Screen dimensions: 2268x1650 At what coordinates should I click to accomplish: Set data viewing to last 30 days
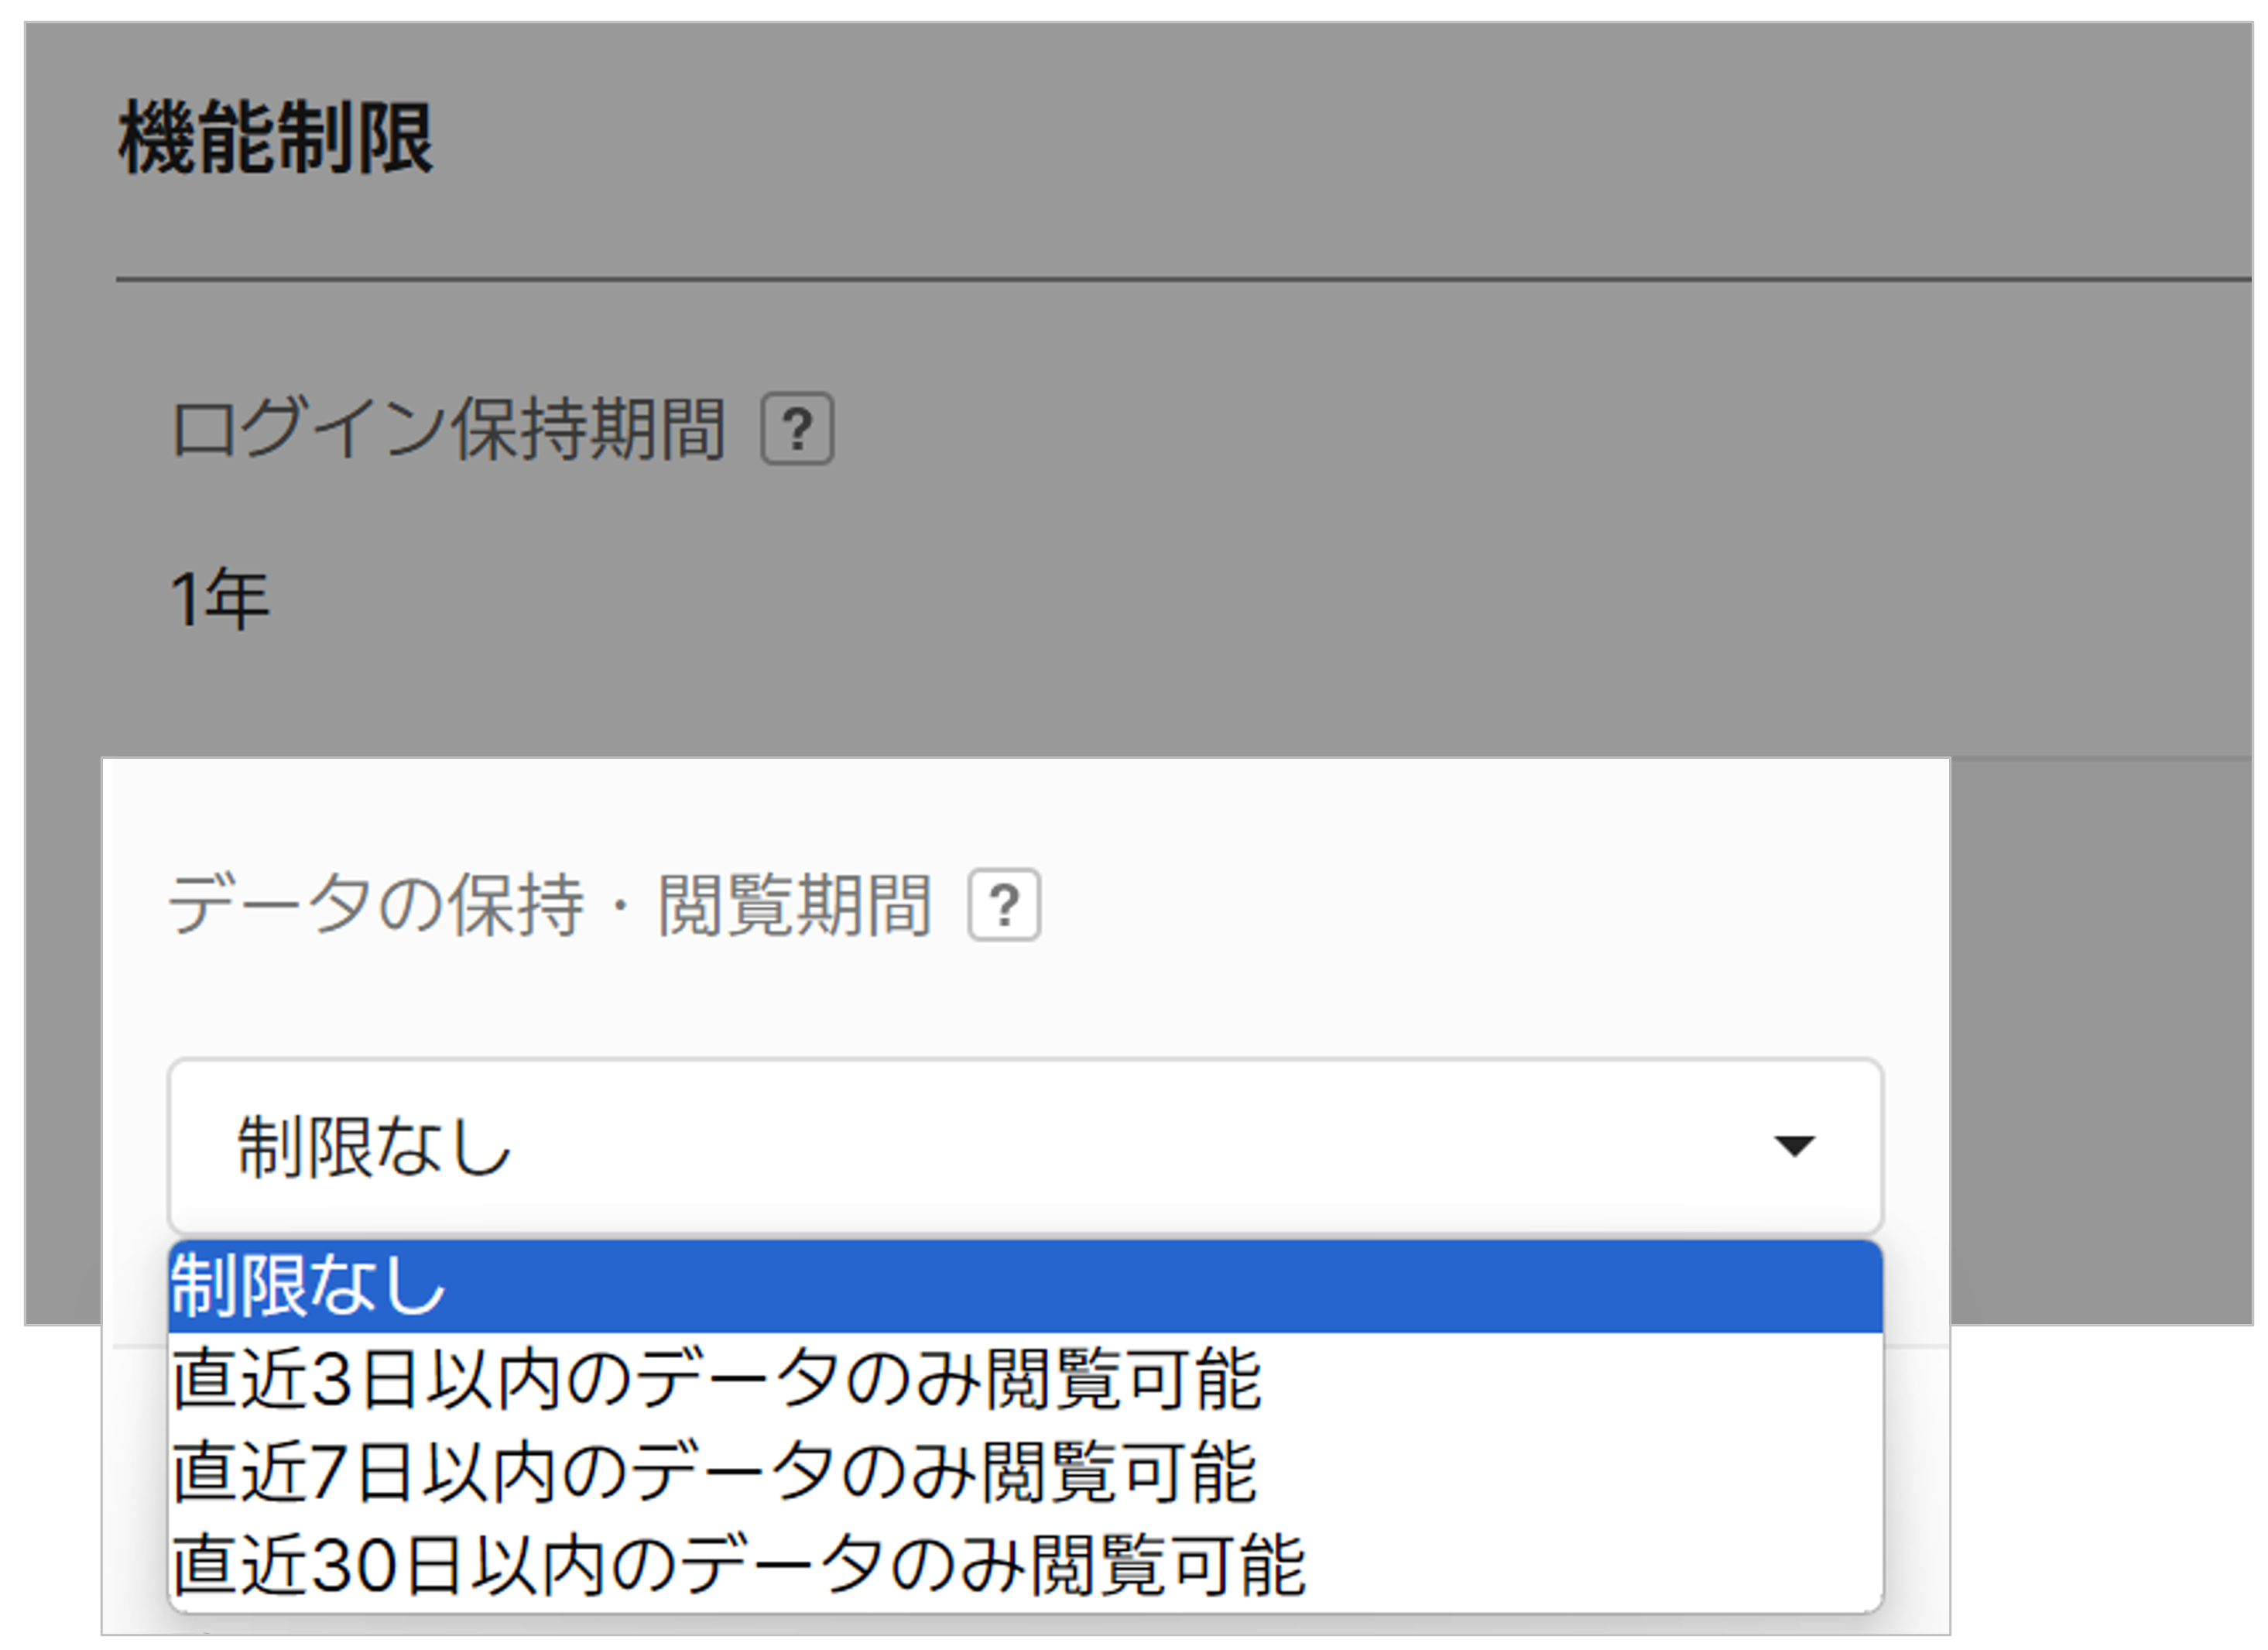click(738, 1565)
